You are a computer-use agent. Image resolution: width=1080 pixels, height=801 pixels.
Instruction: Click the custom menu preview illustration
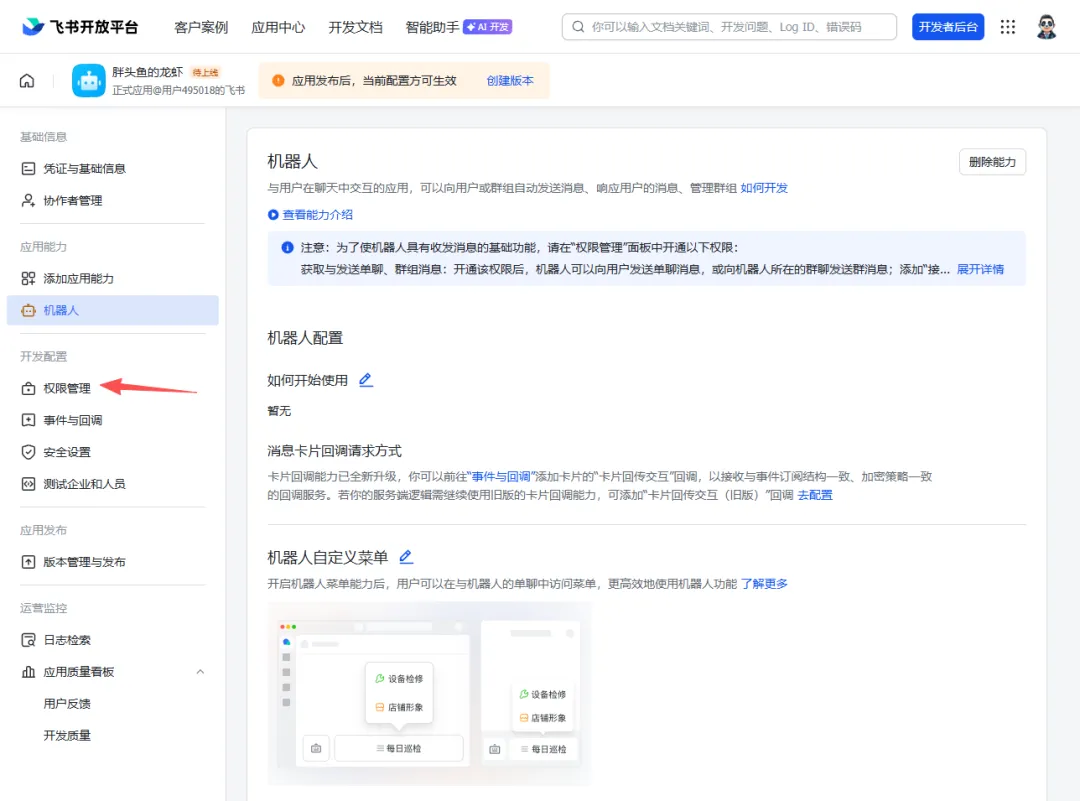(429, 694)
